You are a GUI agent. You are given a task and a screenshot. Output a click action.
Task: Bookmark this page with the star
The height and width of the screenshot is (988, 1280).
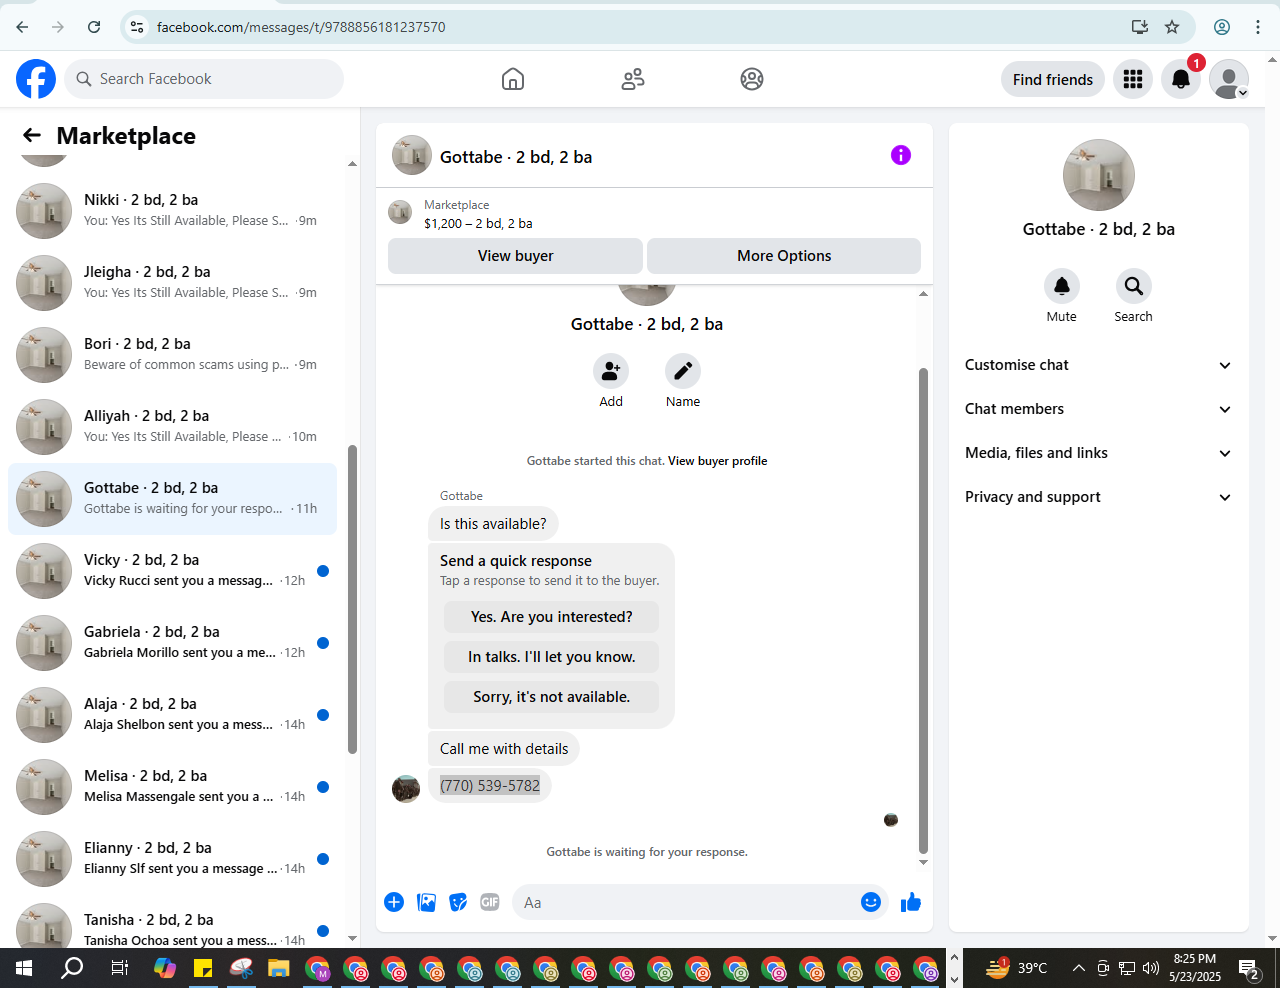tap(1172, 27)
